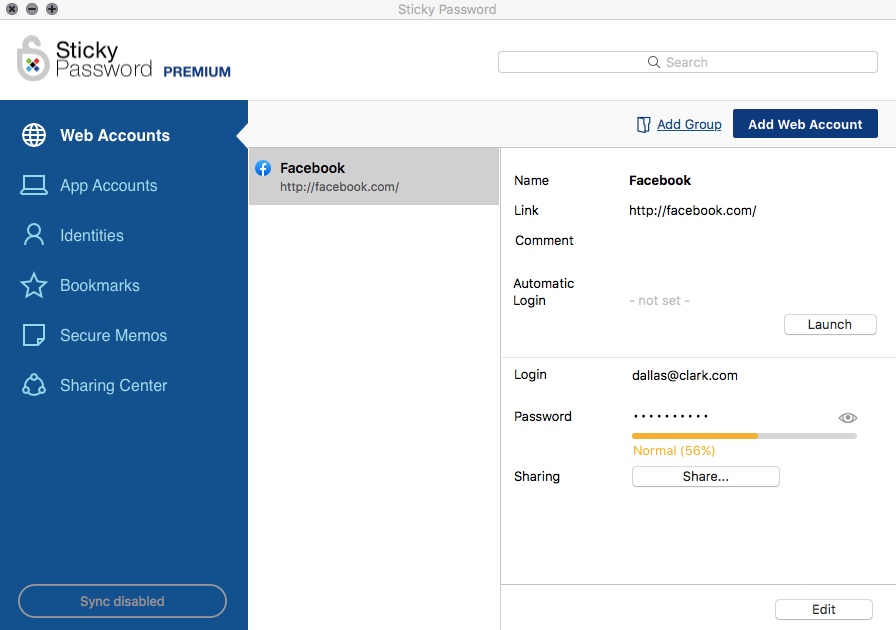Click inside the Search field
This screenshot has width=896, height=630.
click(x=700, y=61)
